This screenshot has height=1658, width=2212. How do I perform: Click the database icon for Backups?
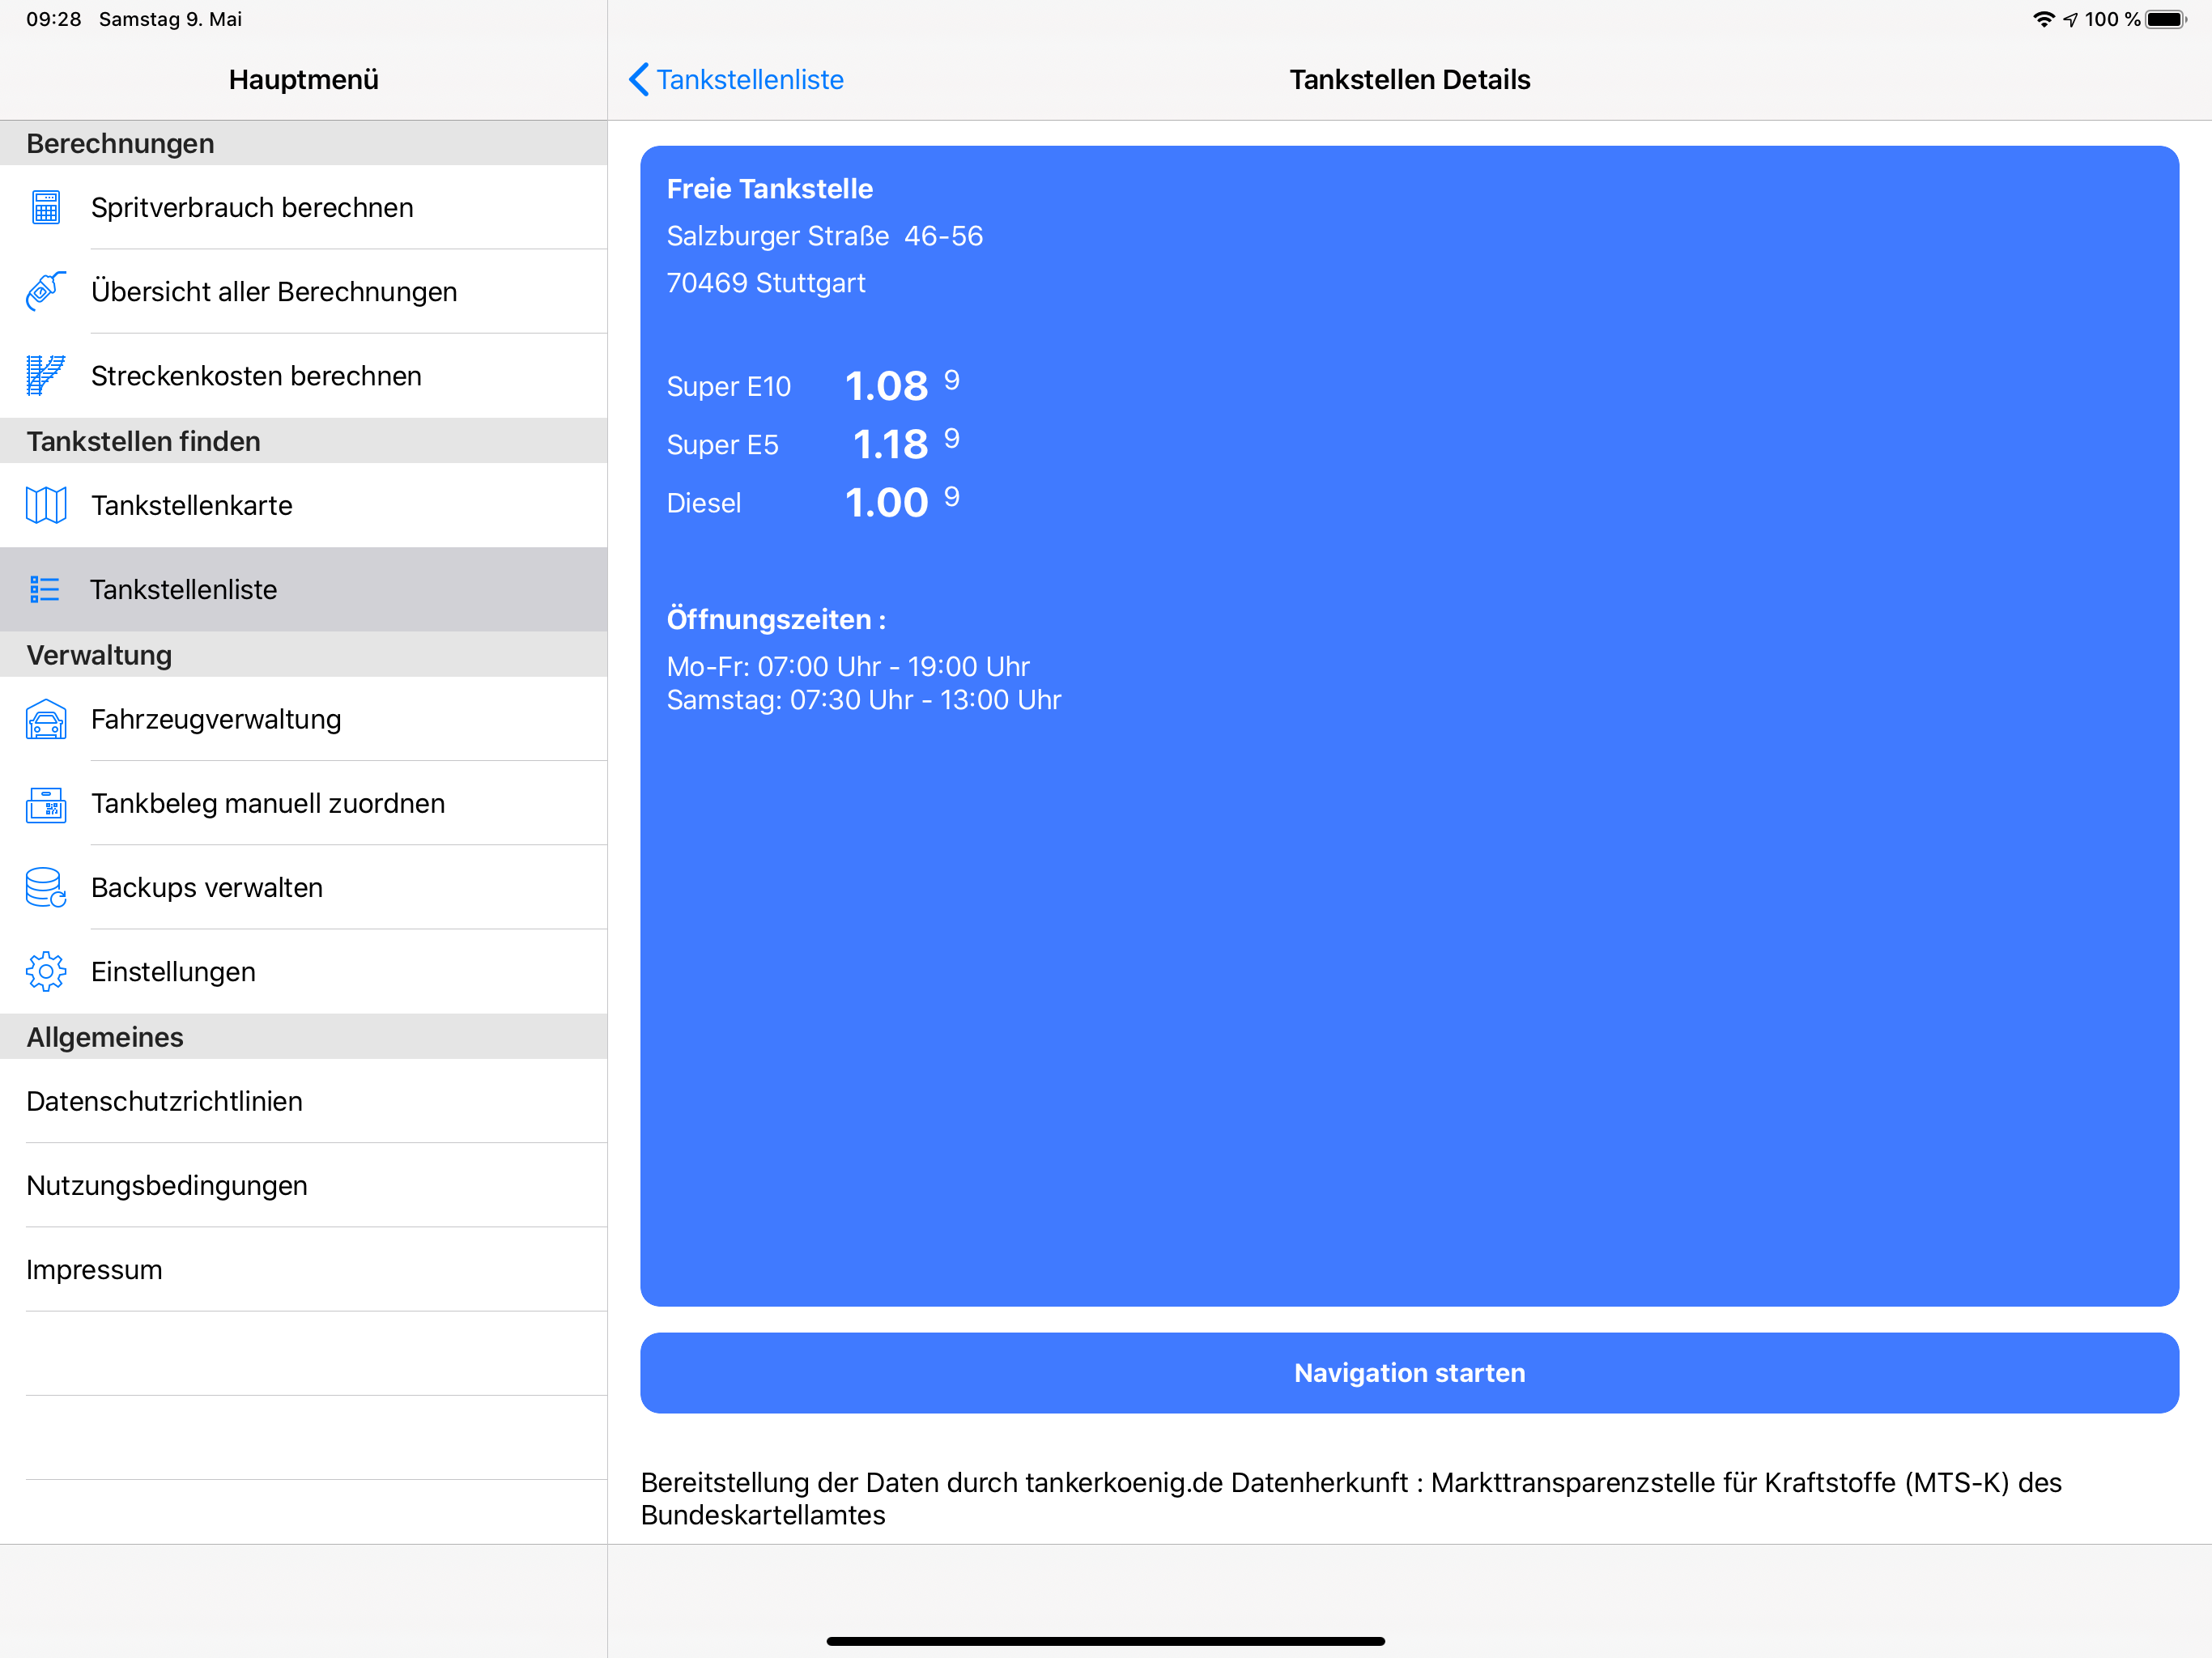click(x=46, y=888)
